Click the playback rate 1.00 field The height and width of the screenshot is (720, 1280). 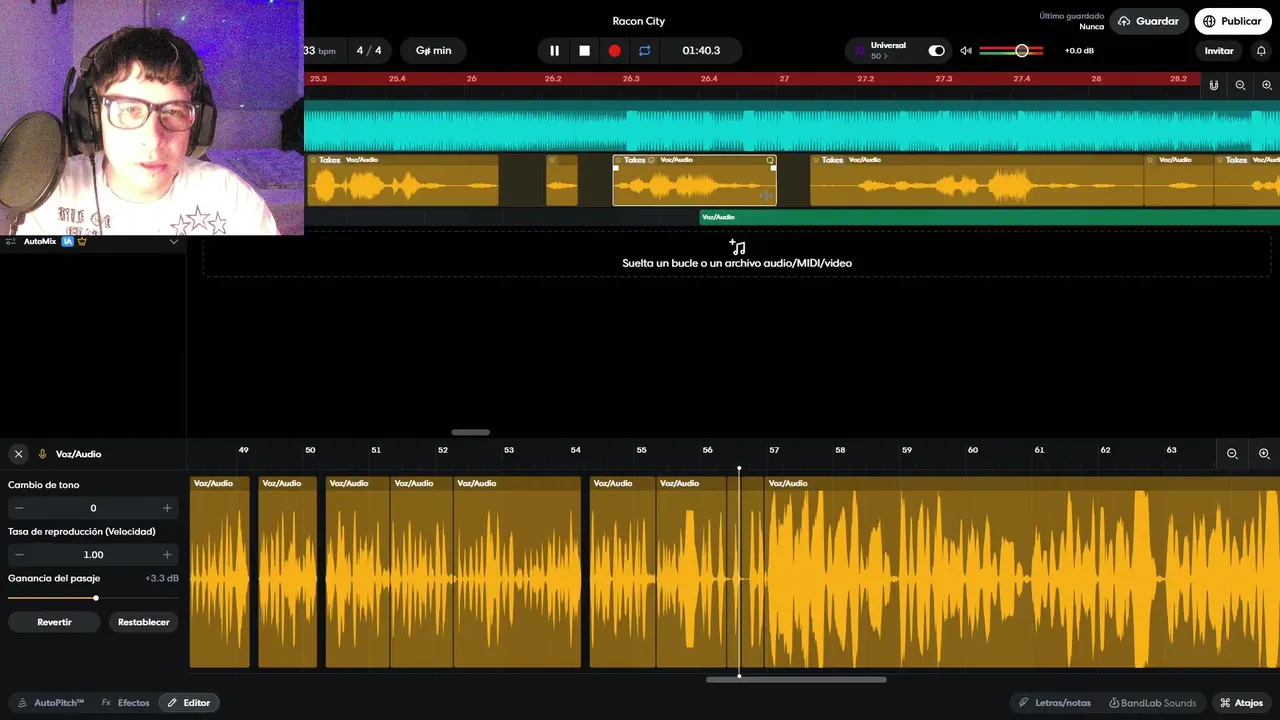click(x=93, y=554)
